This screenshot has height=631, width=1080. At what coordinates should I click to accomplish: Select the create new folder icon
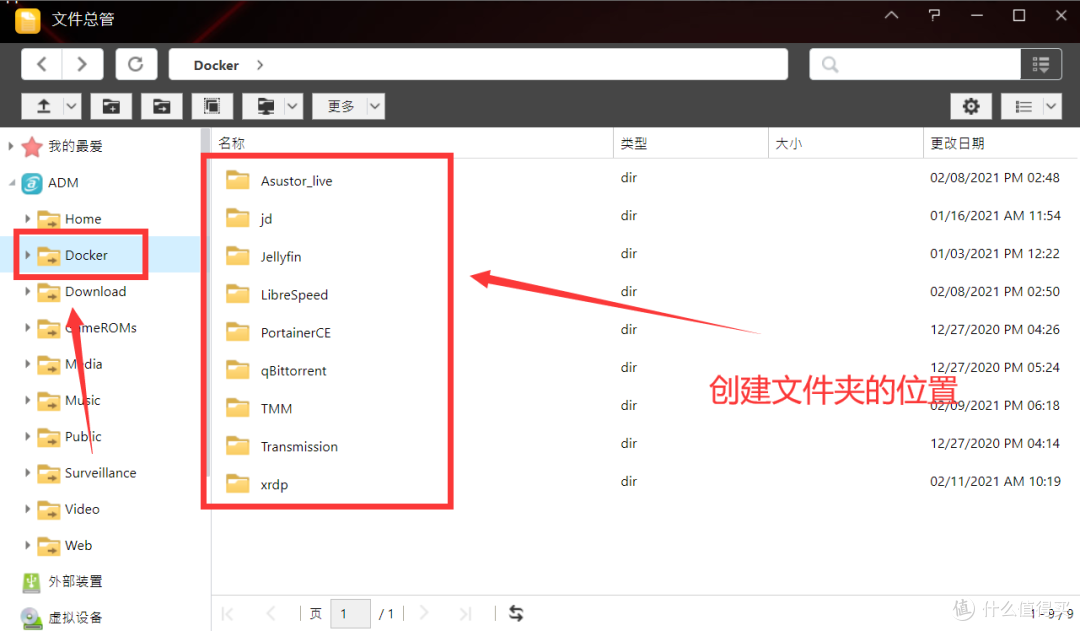pyautogui.click(x=111, y=106)
